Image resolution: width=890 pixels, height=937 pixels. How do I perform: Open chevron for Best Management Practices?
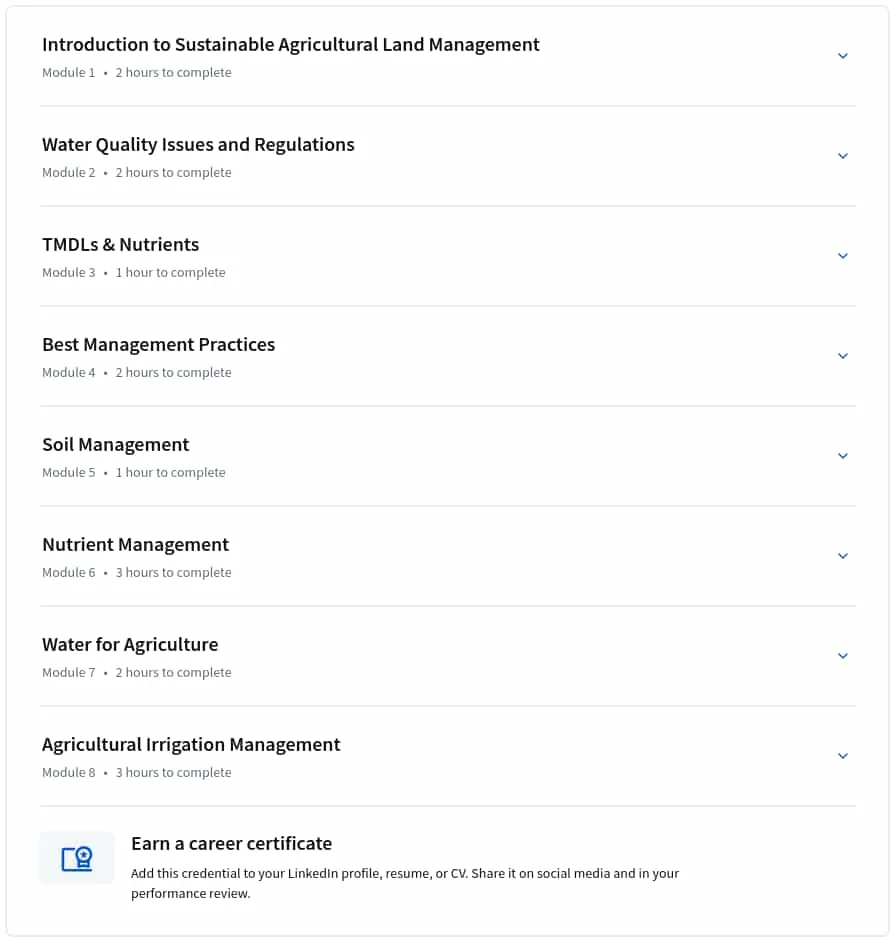point(843,356)
